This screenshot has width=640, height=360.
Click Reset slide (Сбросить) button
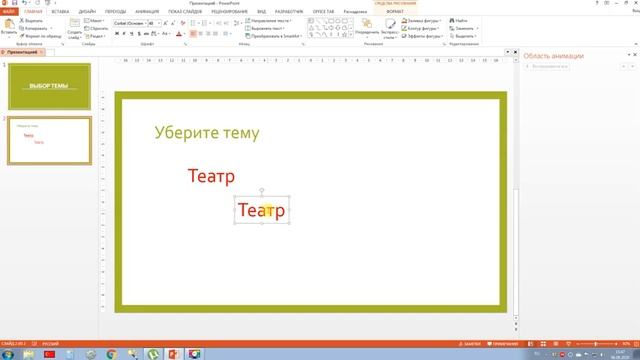pyautogui.click(x=96, y=28)
